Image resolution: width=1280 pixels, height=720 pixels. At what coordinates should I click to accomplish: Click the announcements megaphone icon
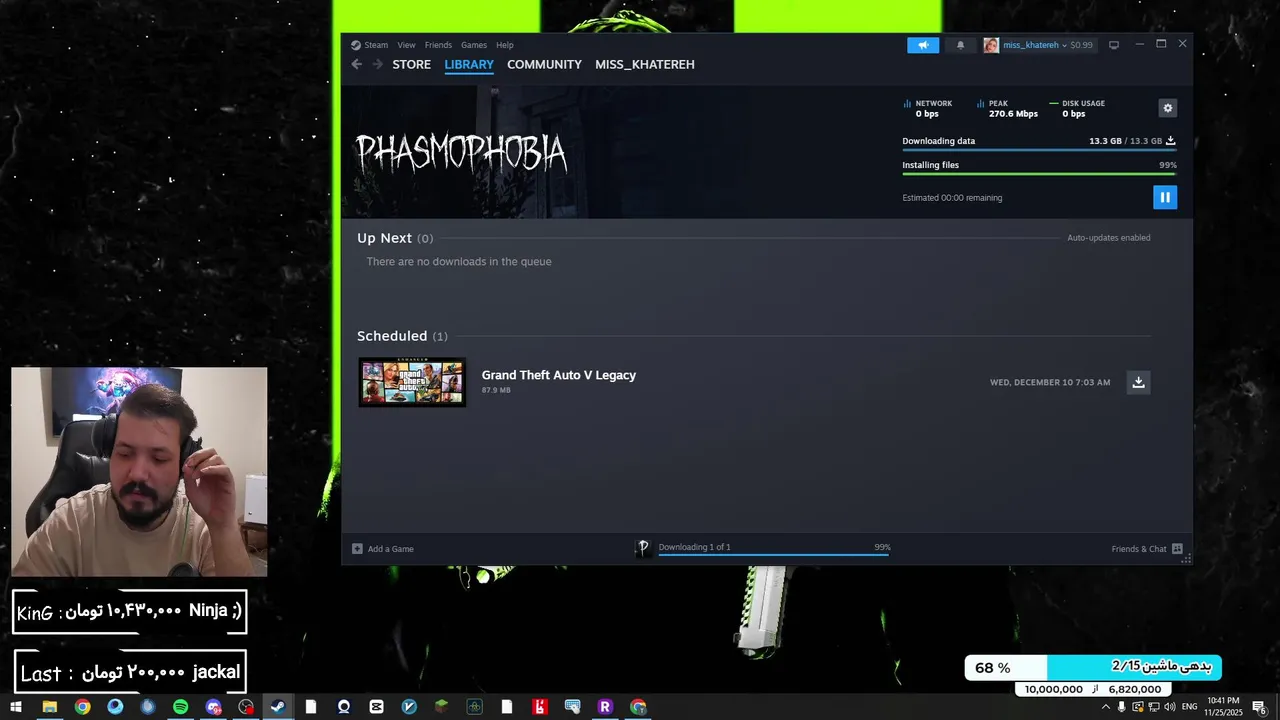click(923, 45)
